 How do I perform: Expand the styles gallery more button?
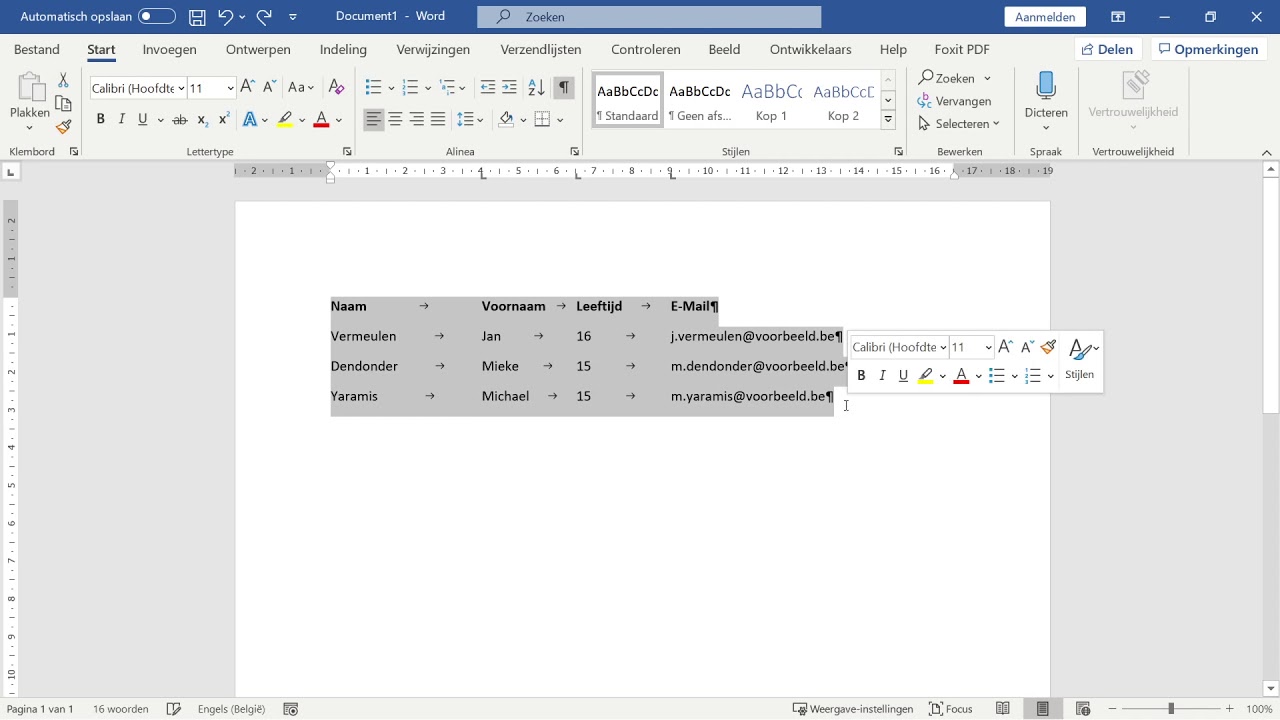pos(888,120)
